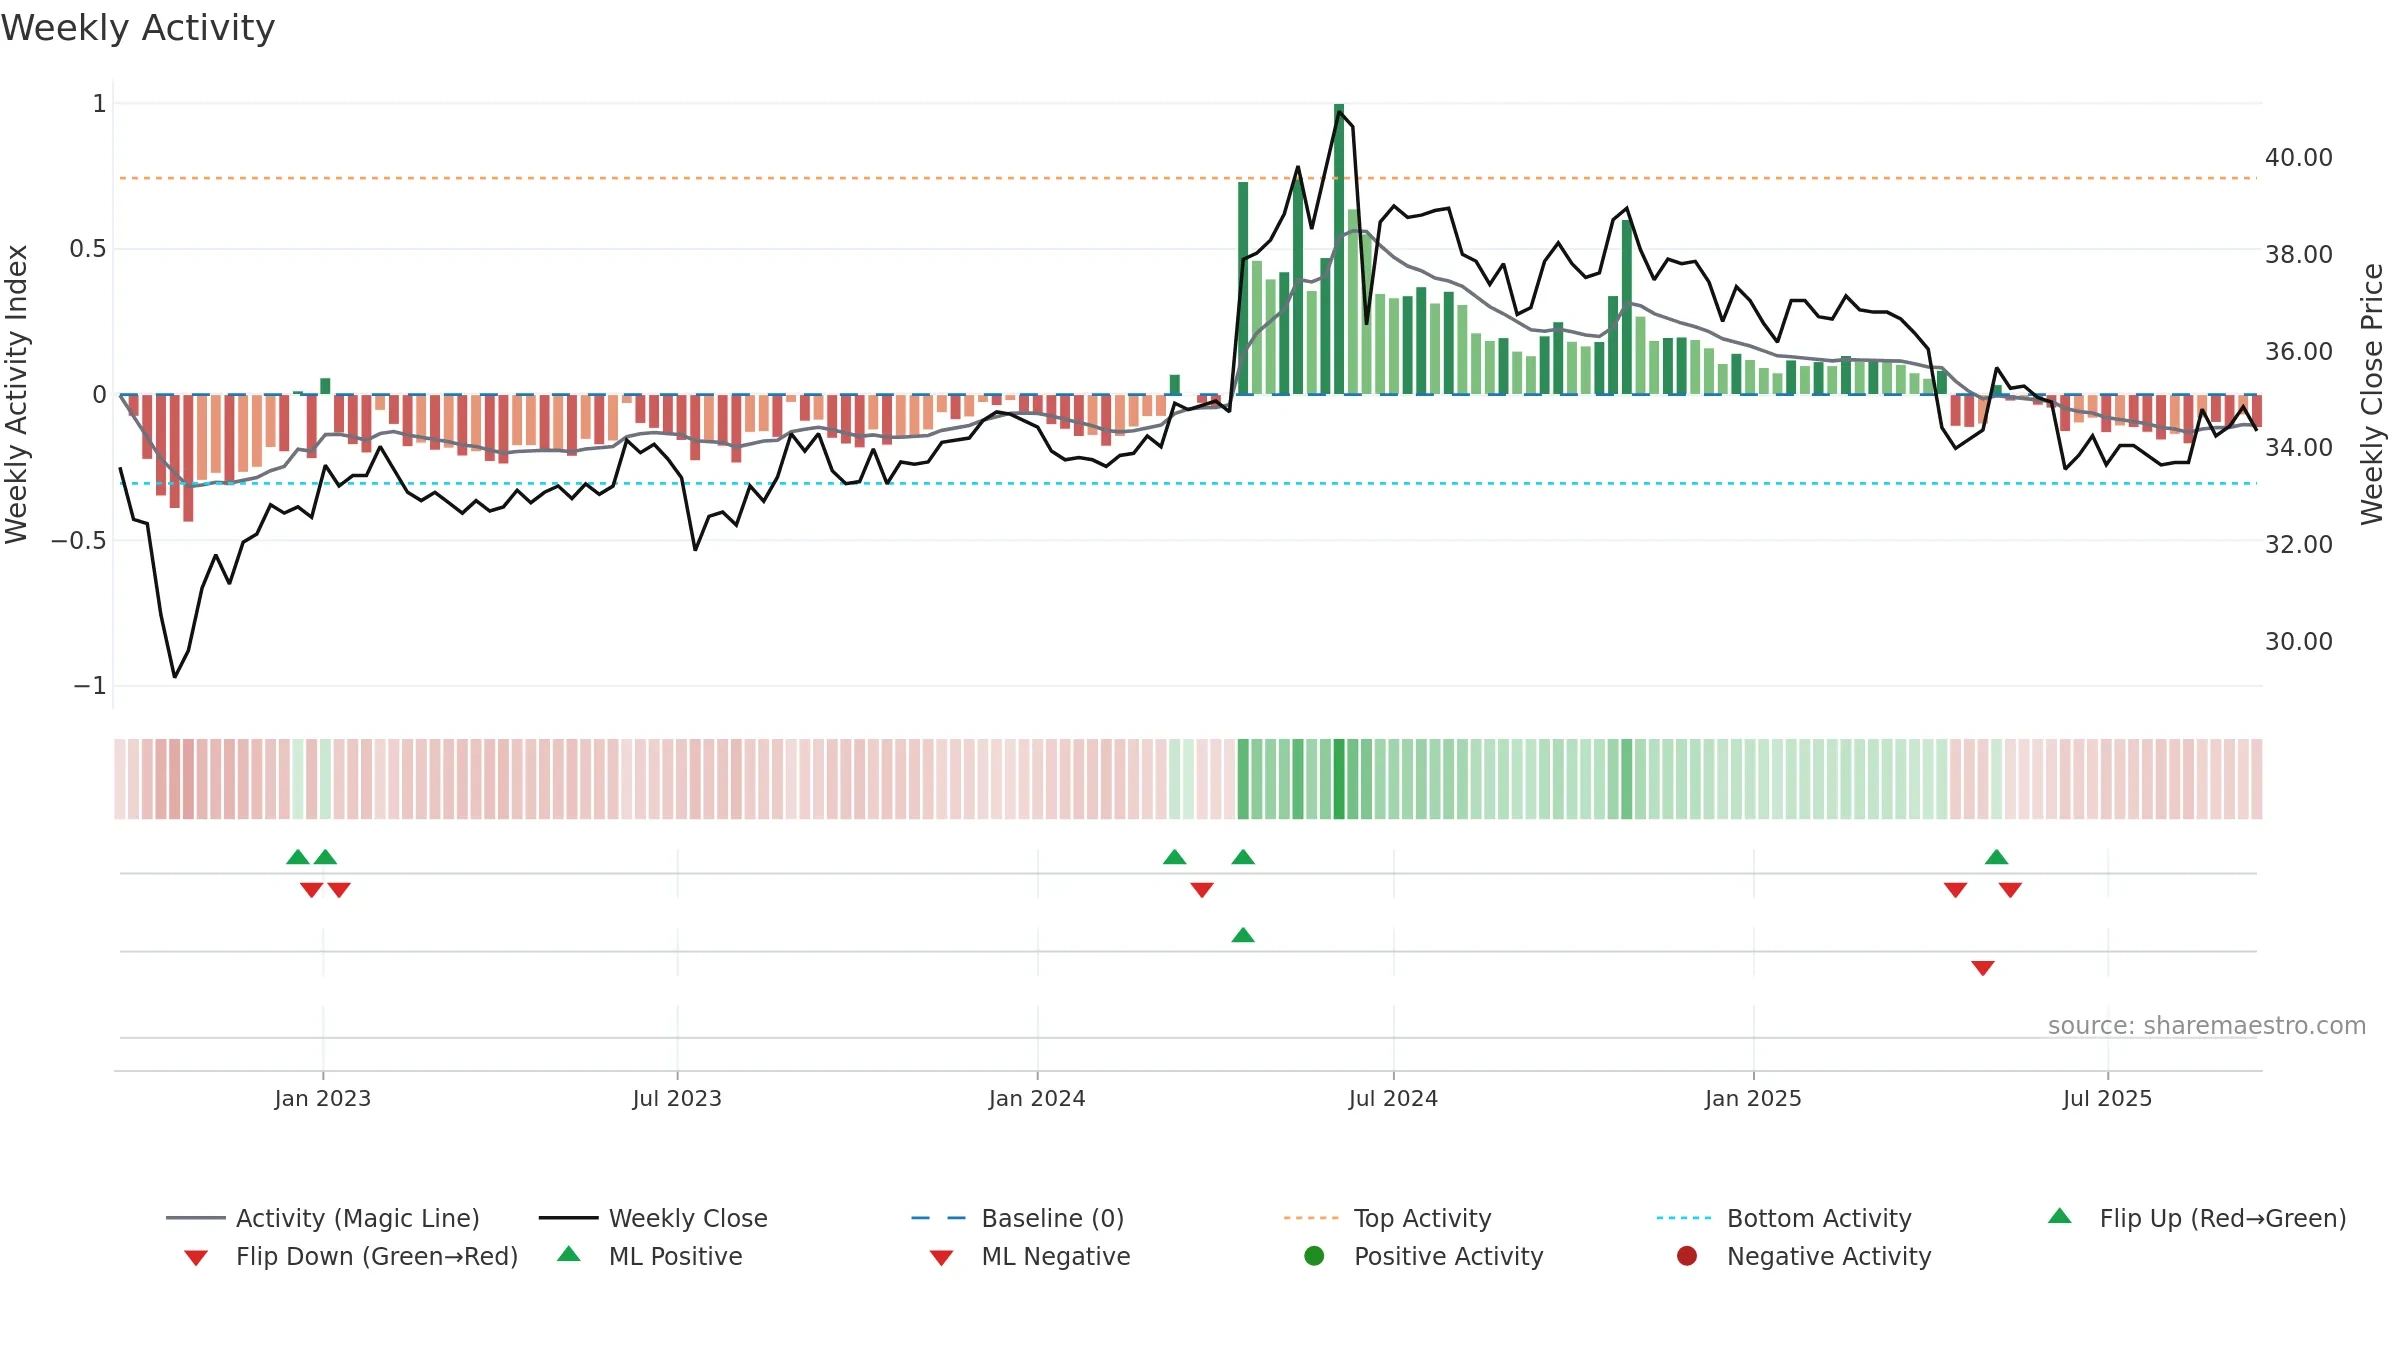Toggle Activity (Magic Line) legend entry

[x=323, y=1218]
